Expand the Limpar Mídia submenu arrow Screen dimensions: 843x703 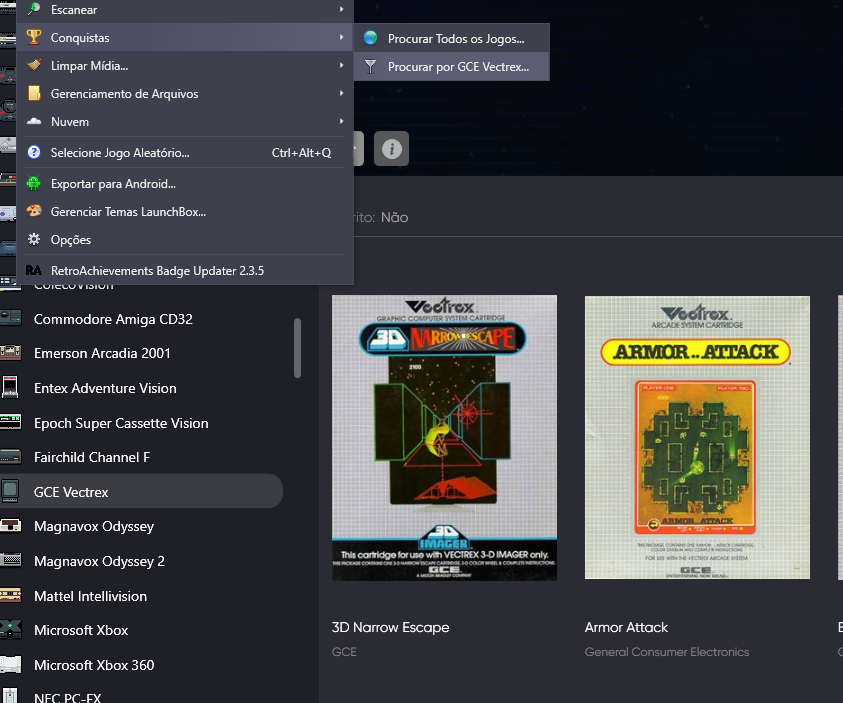click(x=341, y=65)
